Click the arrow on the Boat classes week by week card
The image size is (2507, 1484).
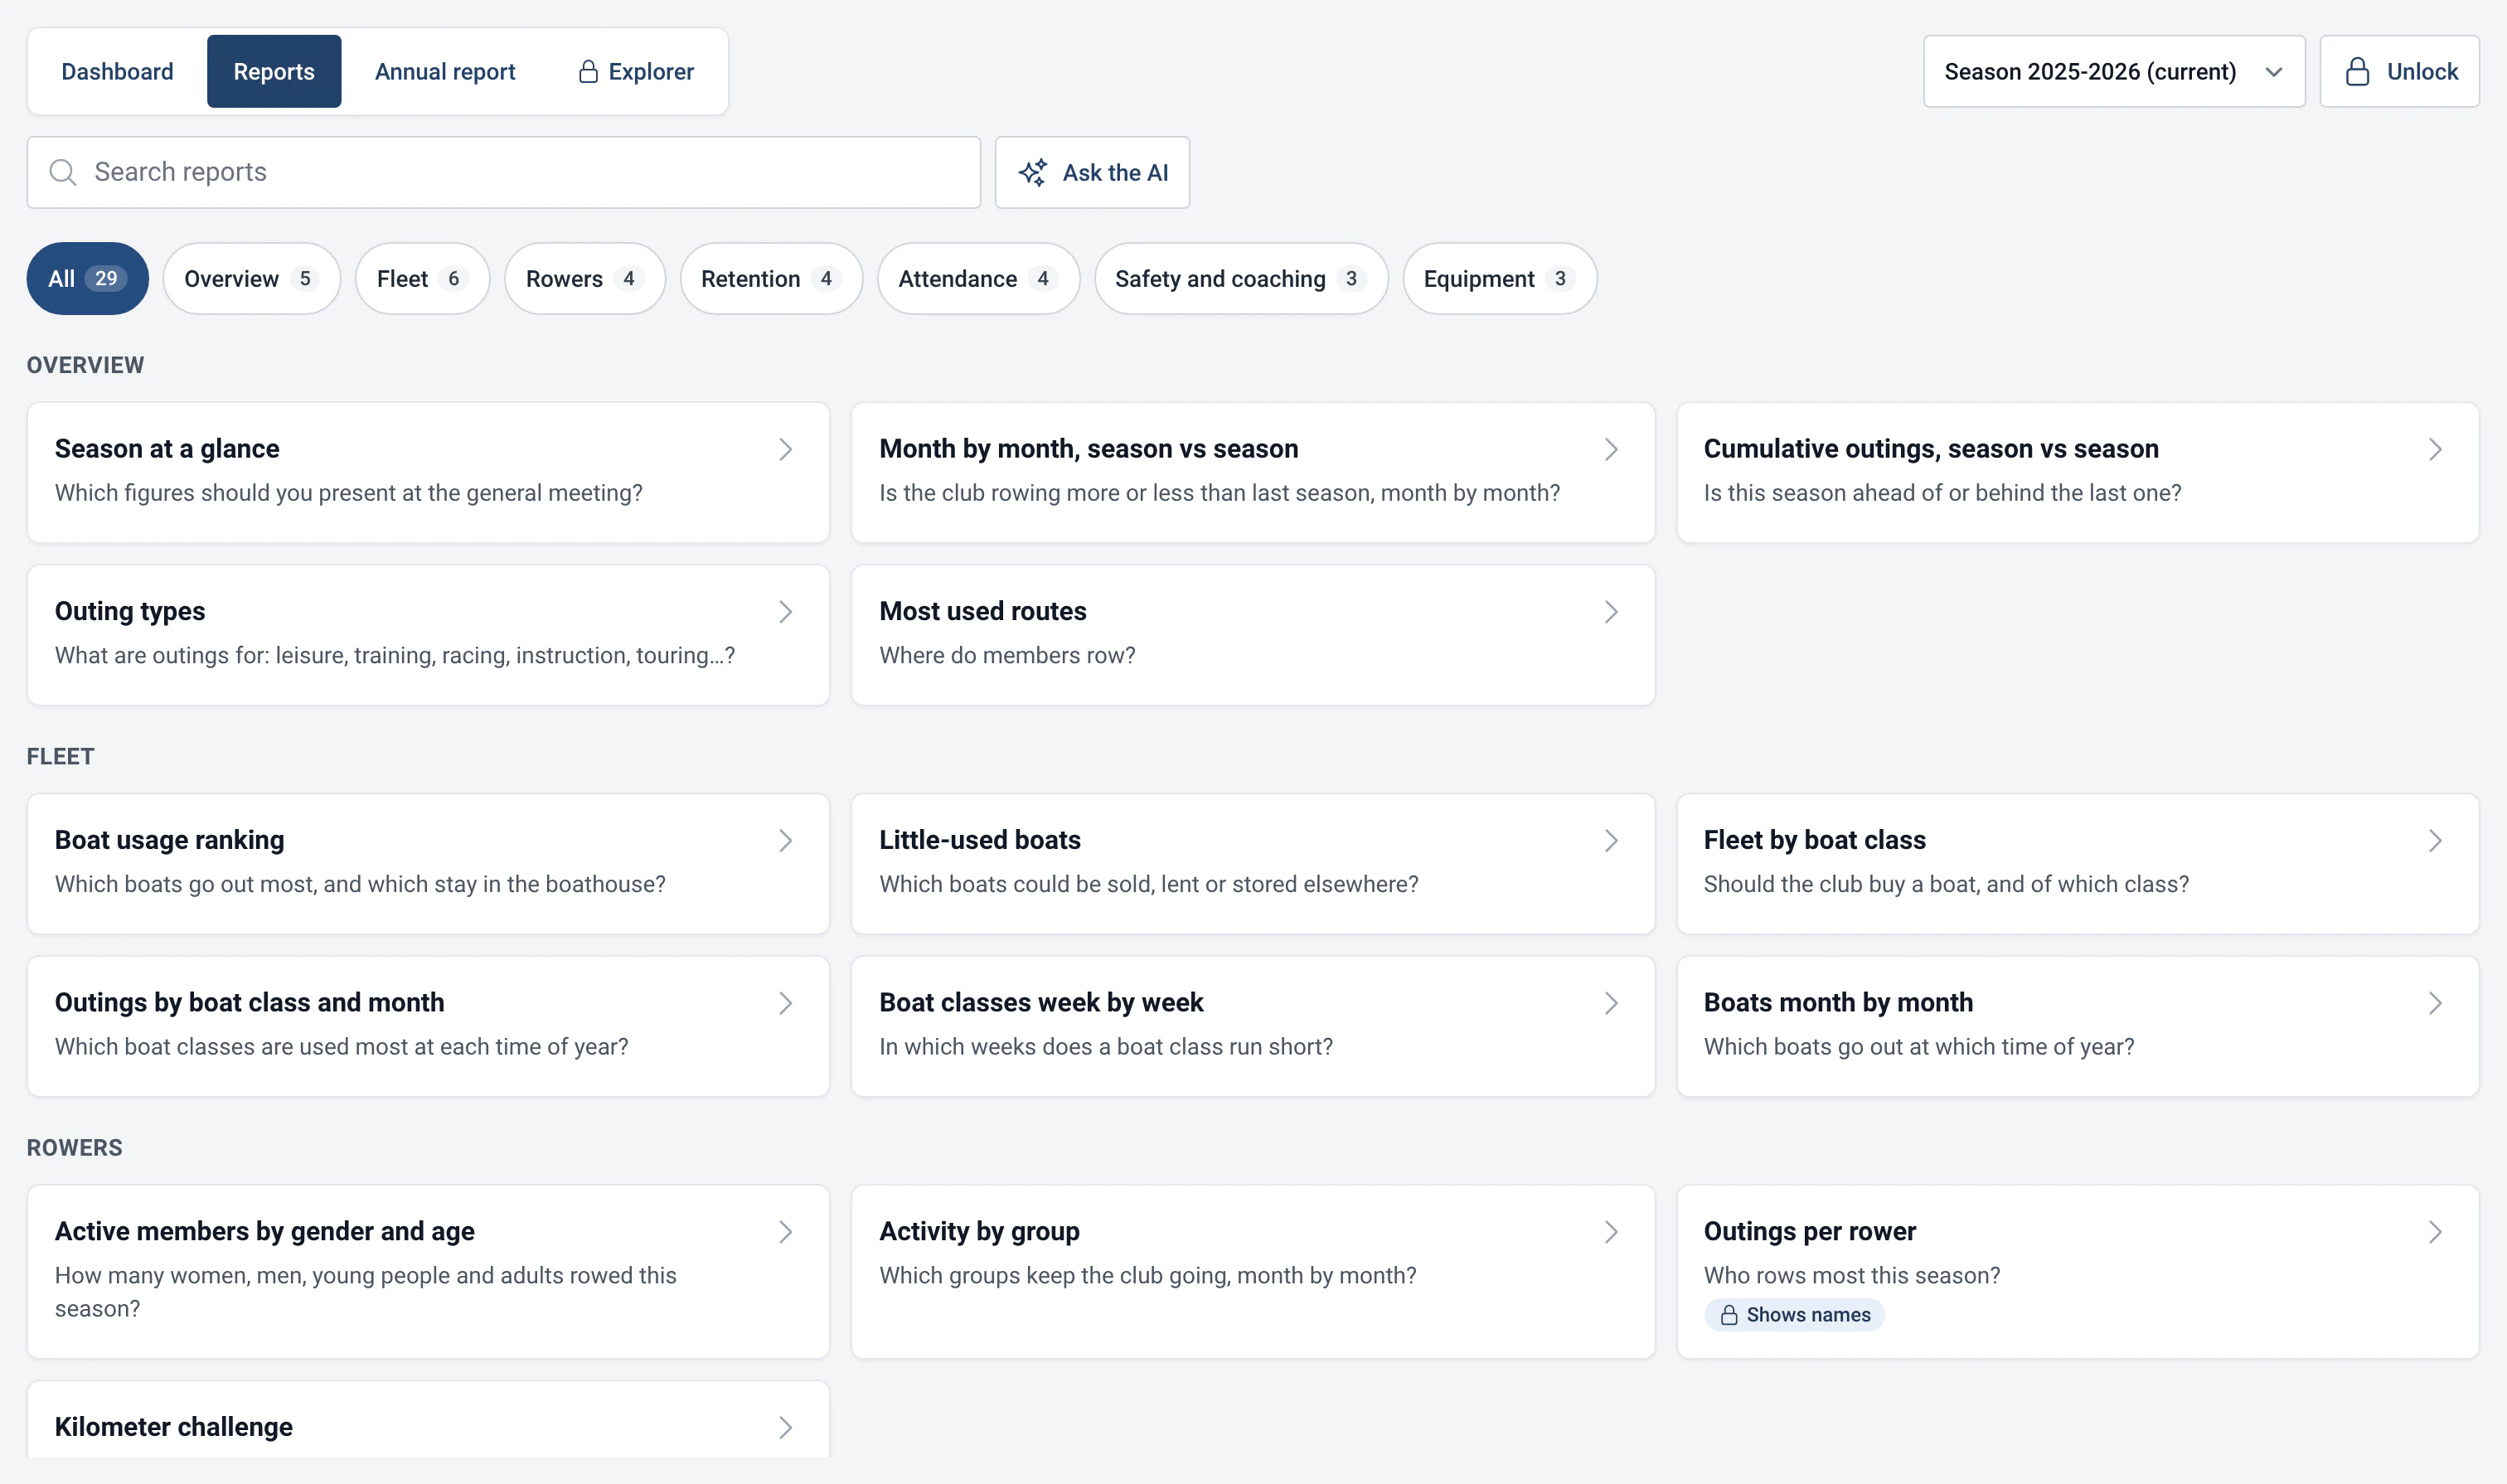tap(1611, 1002)
